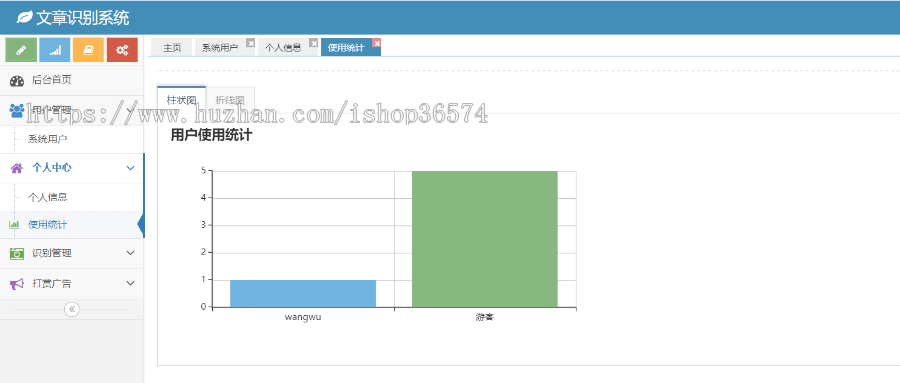Click the blue signal bars shortcut button
The image size is (900, 383).
[55, 50]
